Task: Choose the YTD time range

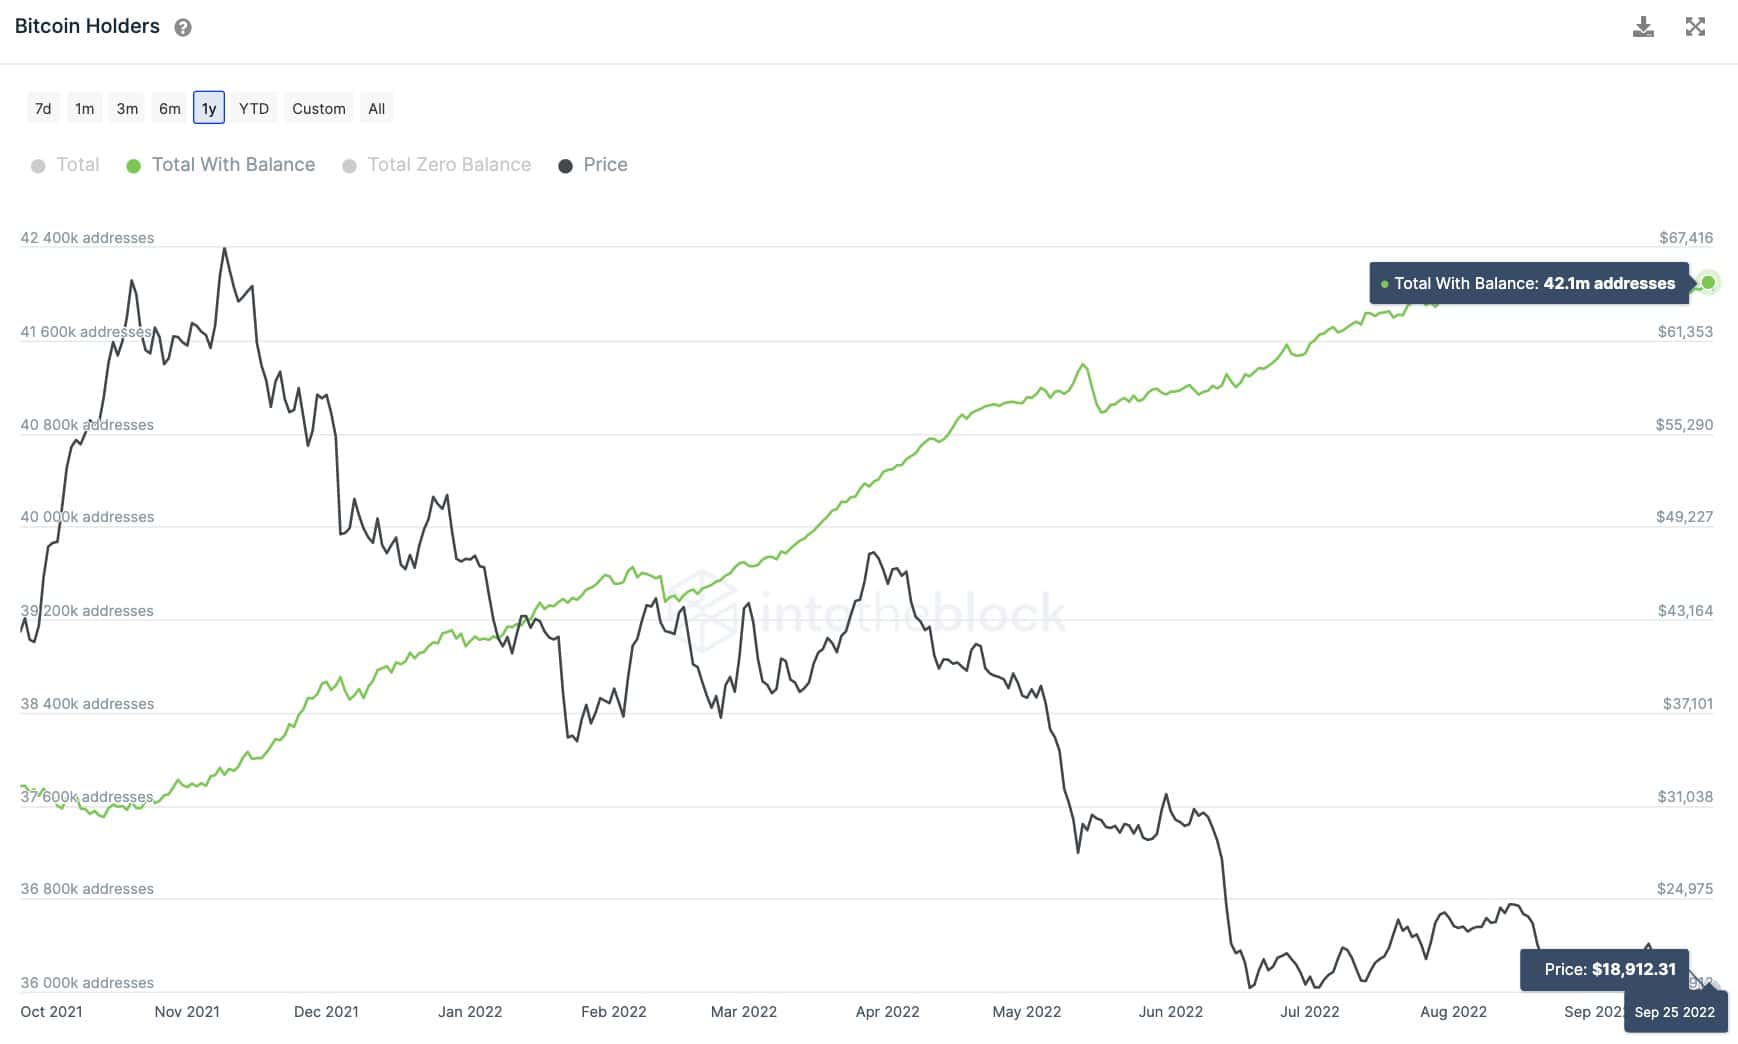Action: point(254,108)
